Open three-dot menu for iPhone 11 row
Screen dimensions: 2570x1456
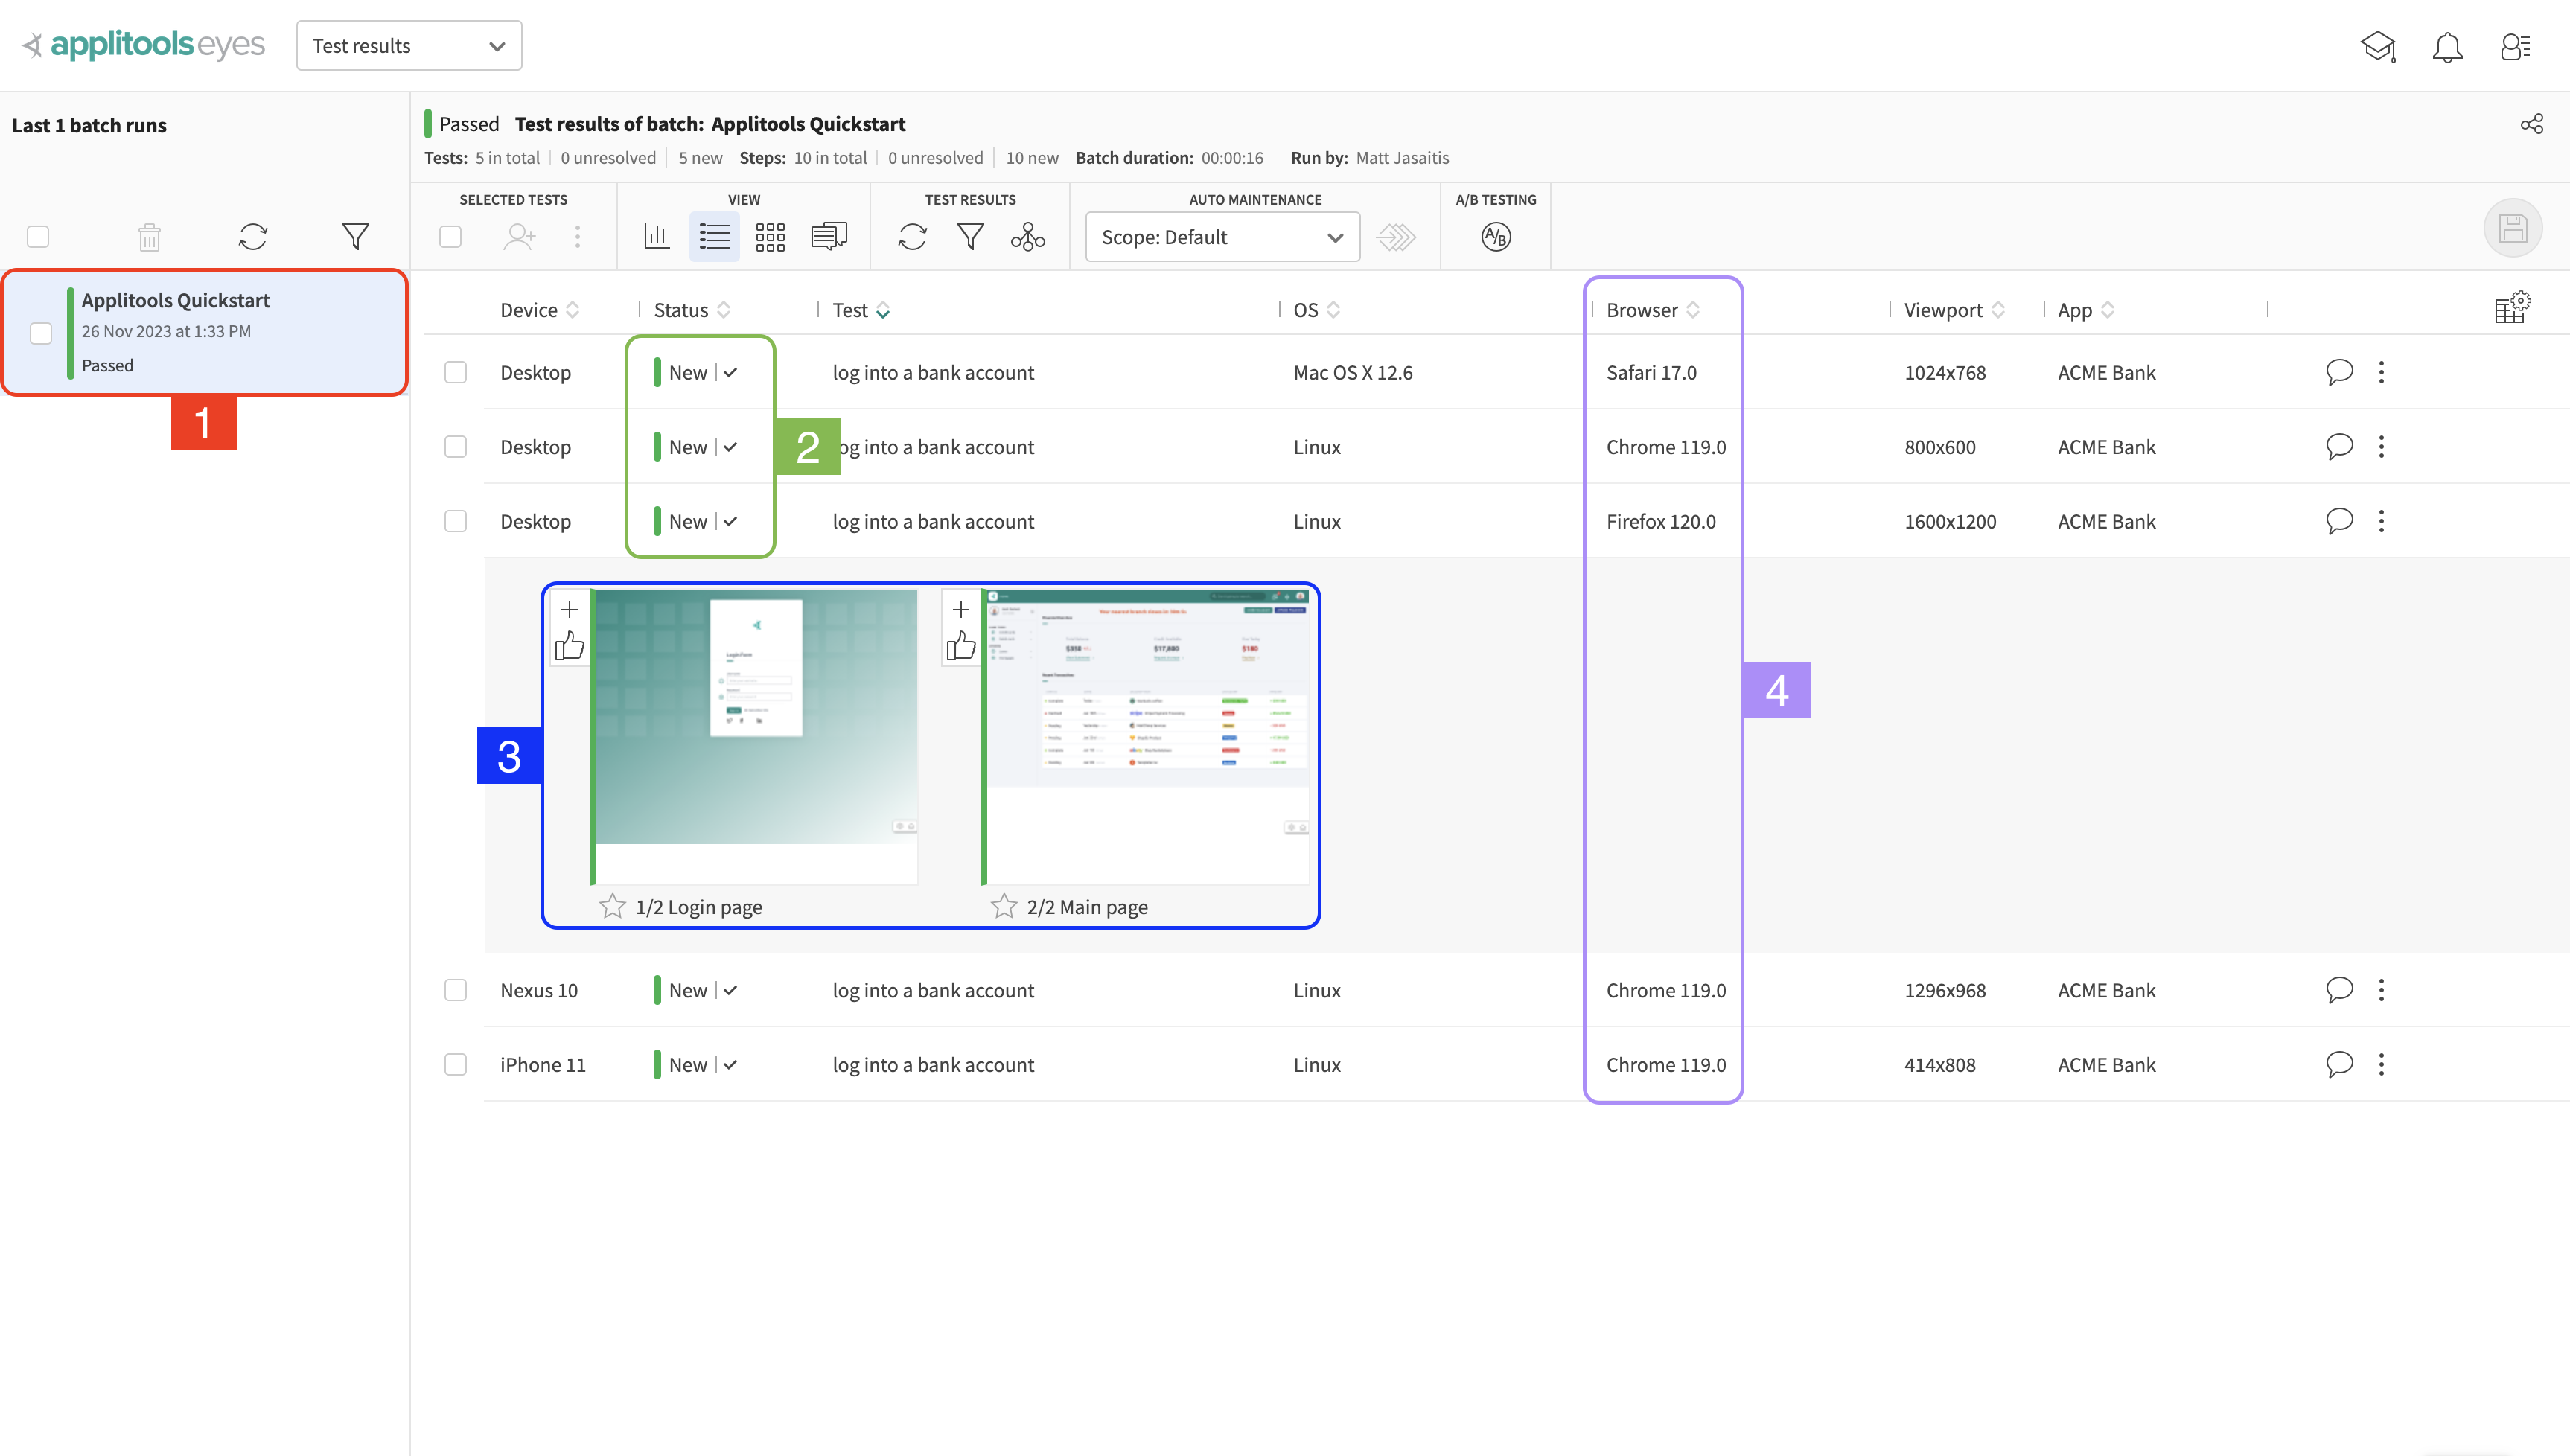[2381, 1064]
